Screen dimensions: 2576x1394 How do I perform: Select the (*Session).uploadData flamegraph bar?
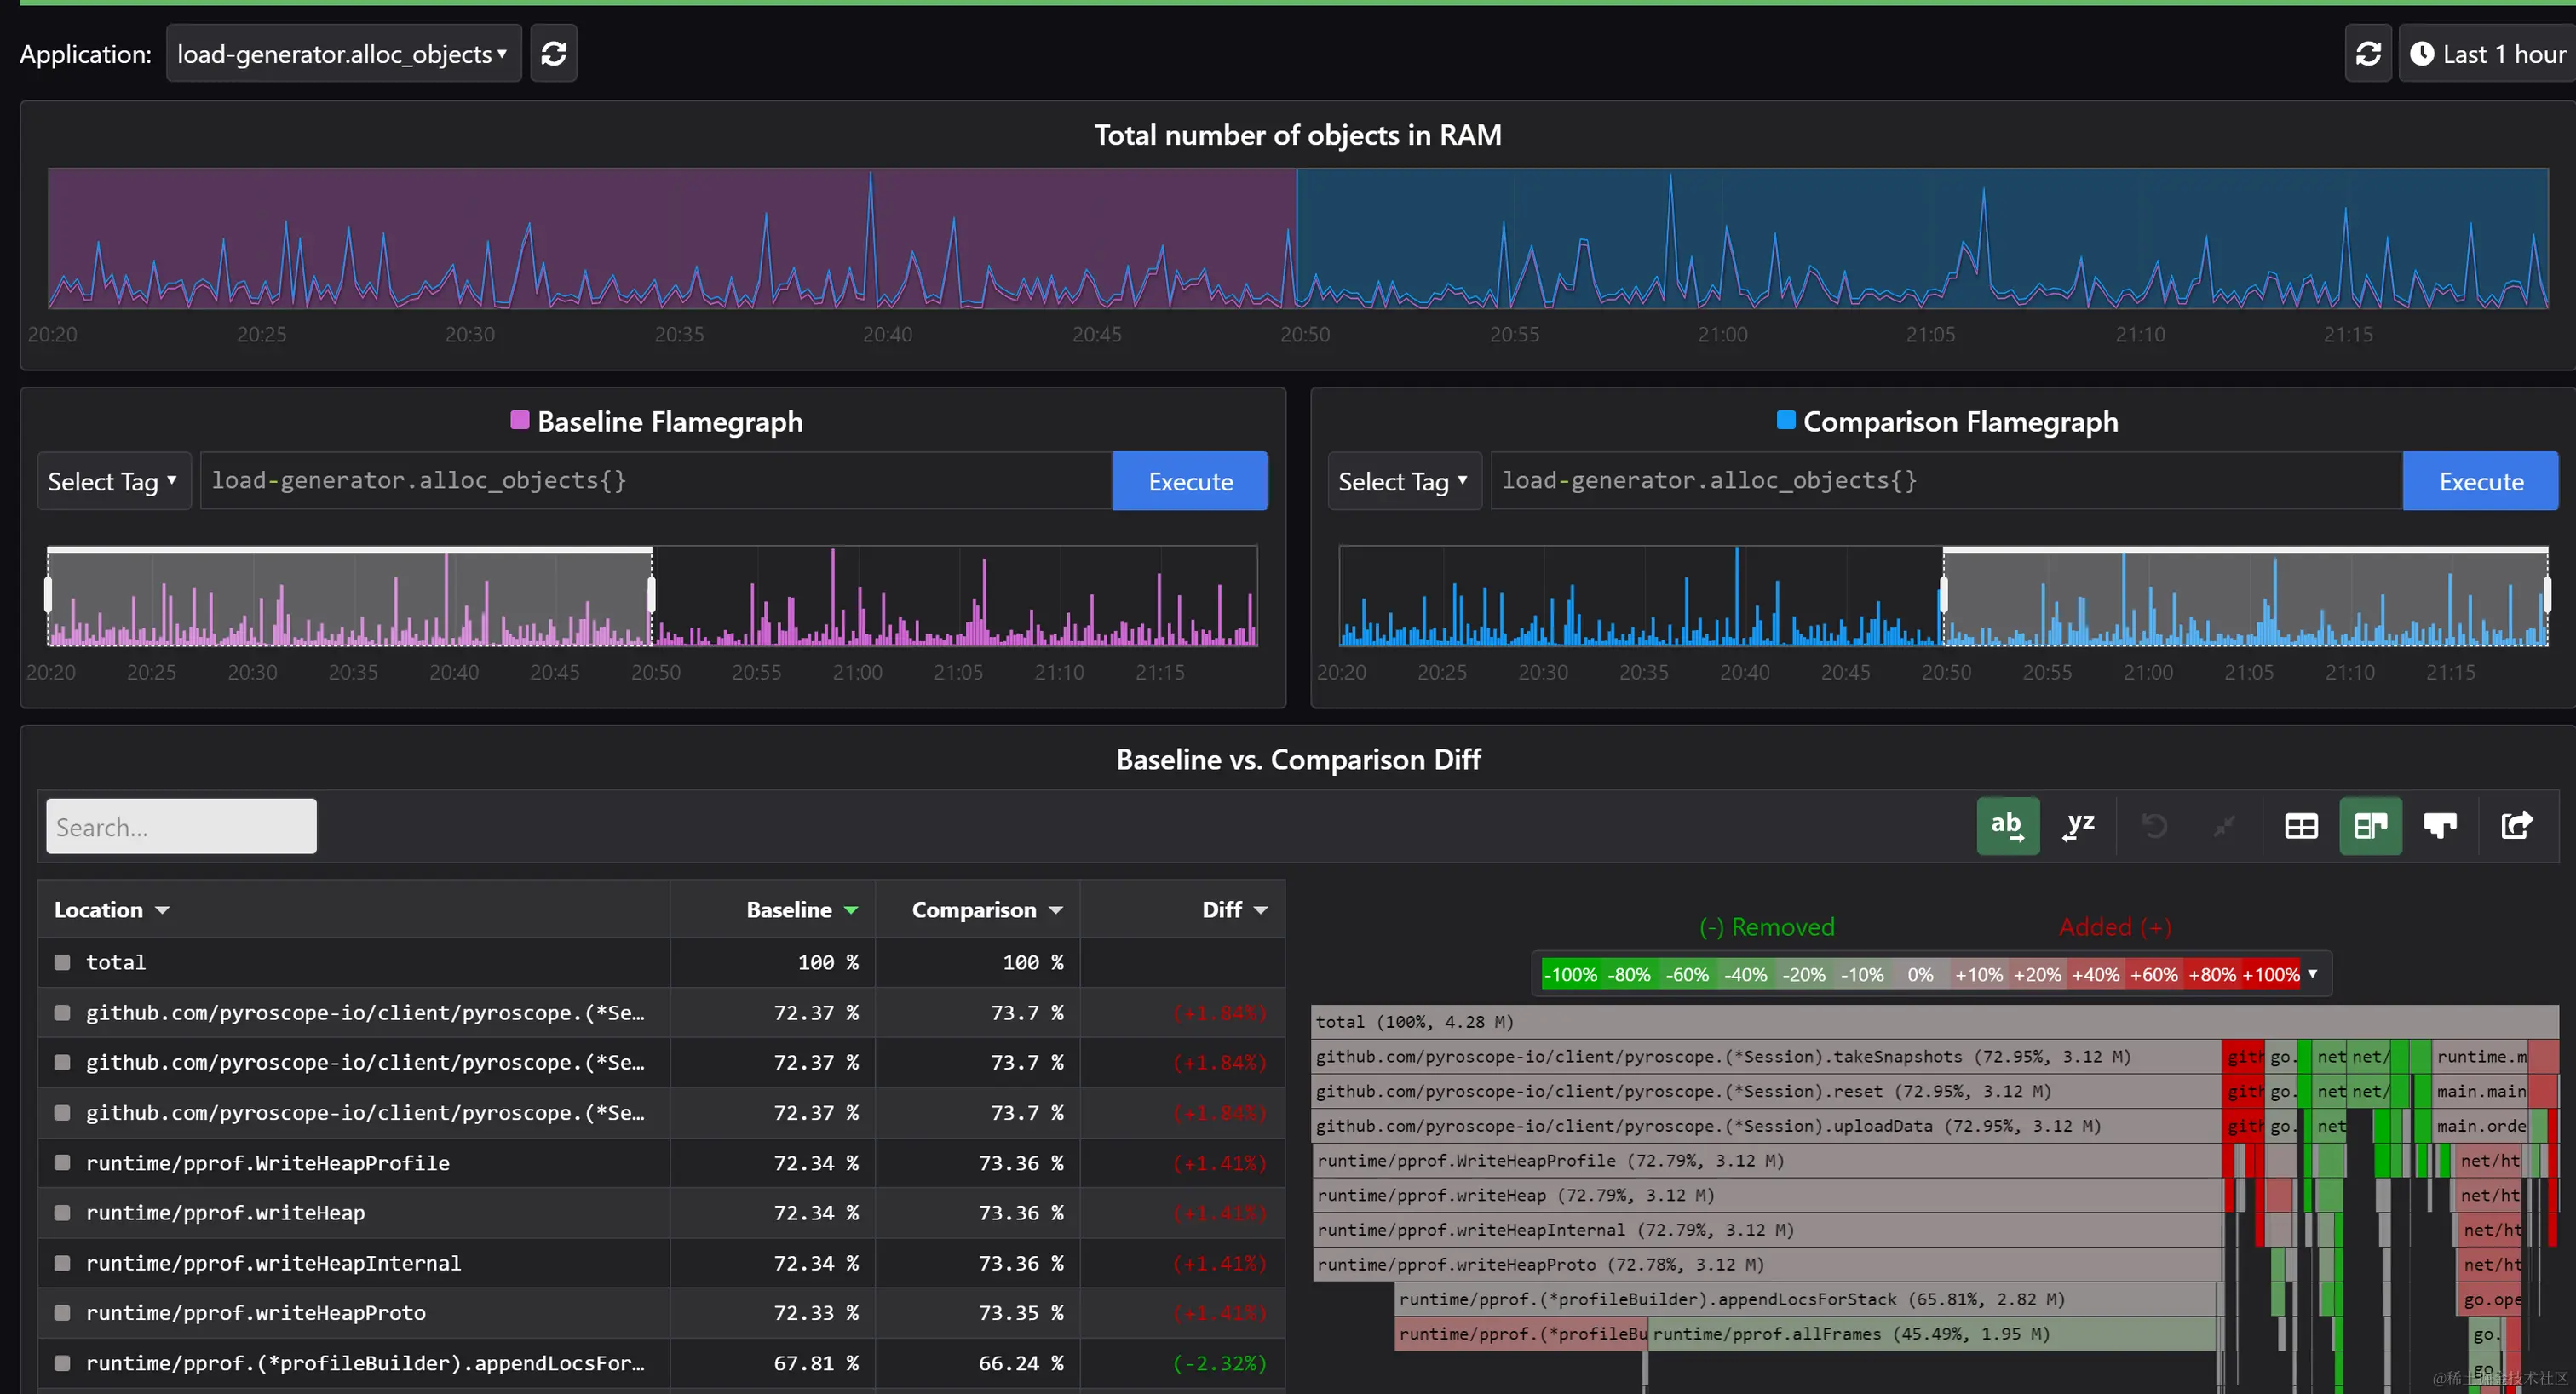(x=1766, y=1126)
